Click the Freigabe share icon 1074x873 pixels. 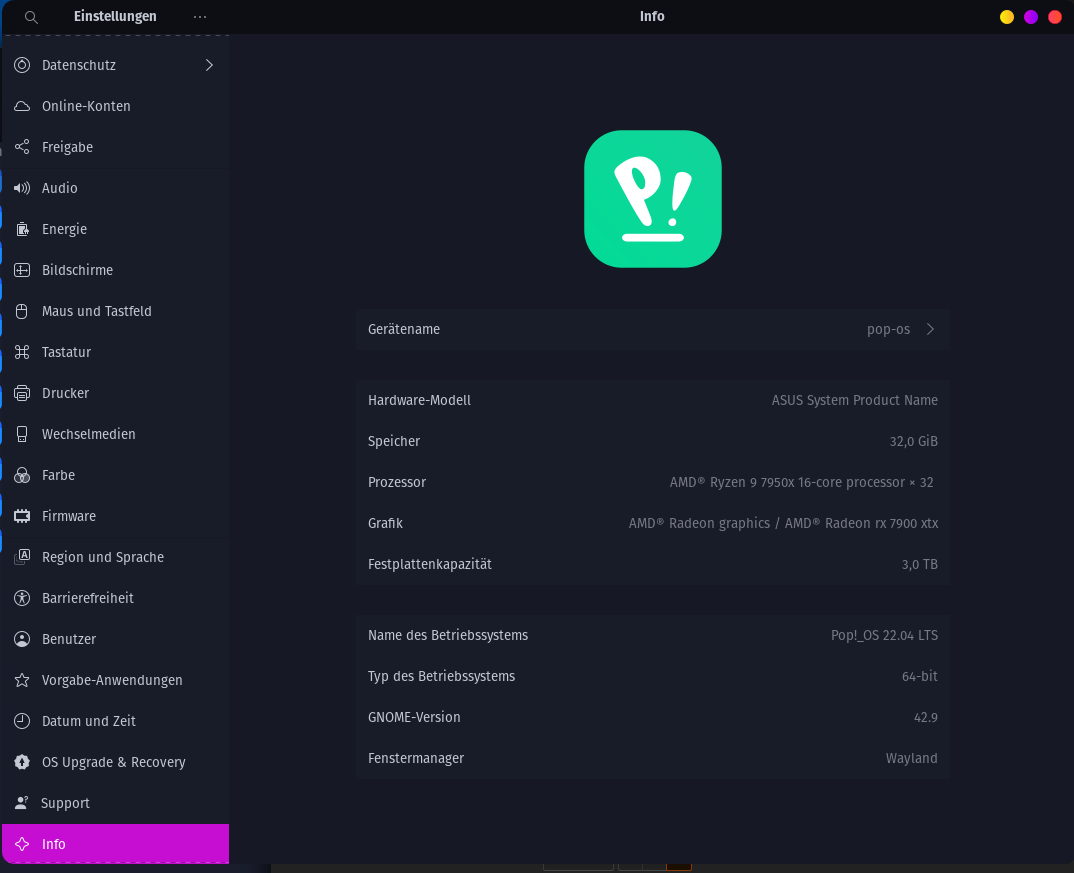pos(22,147)
